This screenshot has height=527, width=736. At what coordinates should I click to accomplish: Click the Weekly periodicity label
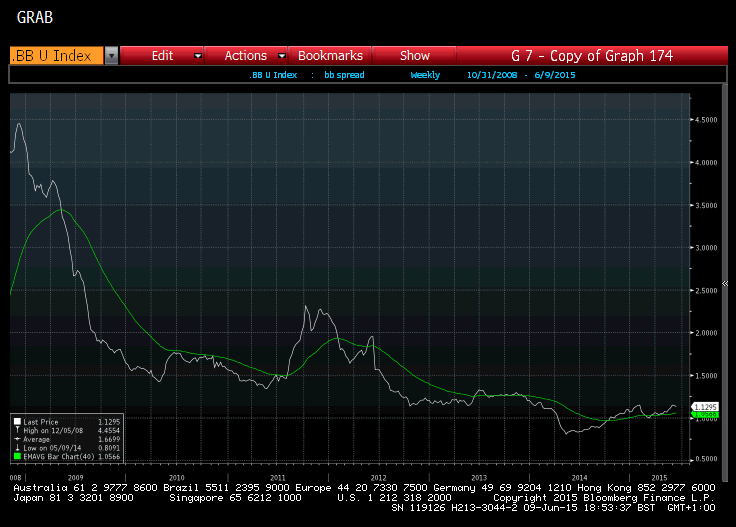(426, 75)
